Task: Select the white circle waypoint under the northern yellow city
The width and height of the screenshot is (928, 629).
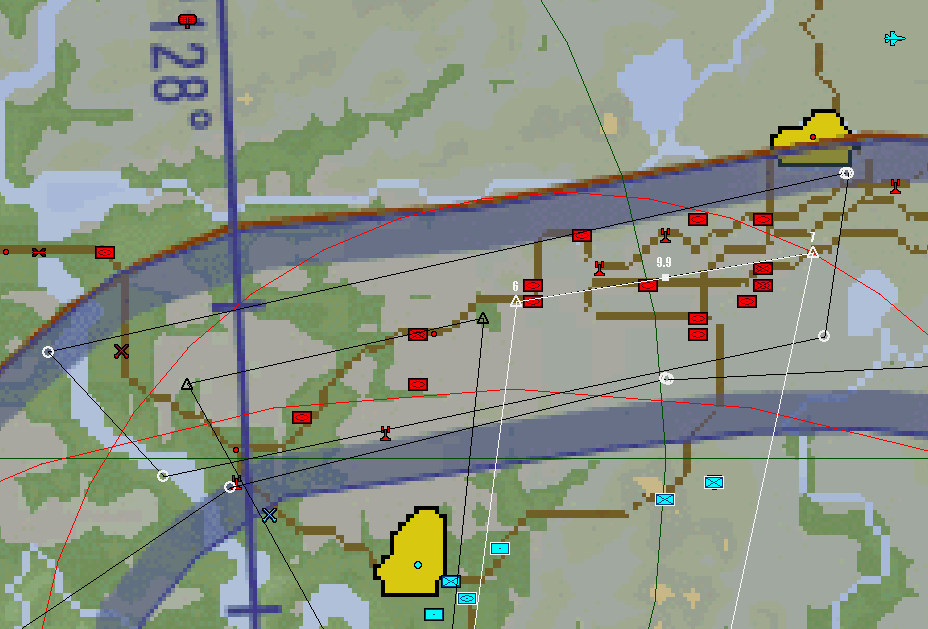Action: coord(847,173)
